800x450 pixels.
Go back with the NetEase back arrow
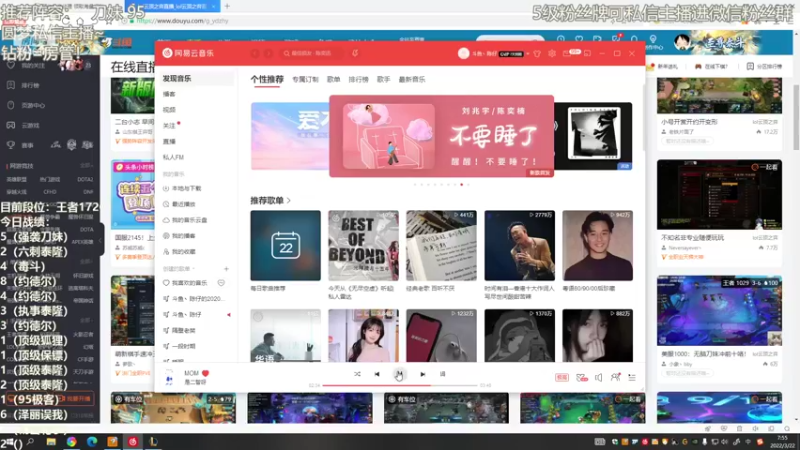coord(255,53)
